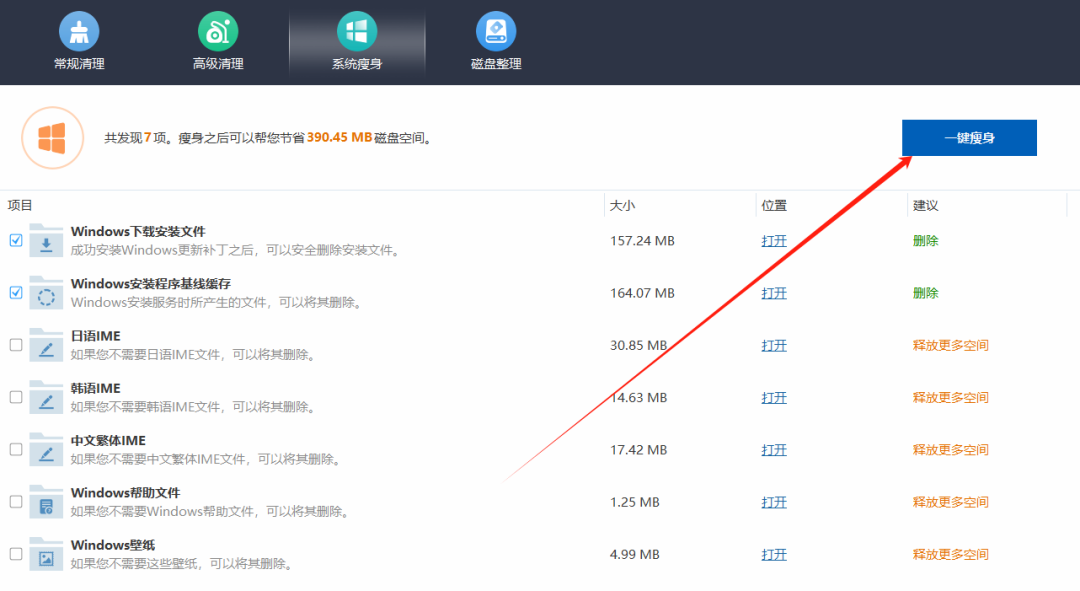The width and height of the screenshot is (1080, 591).
Task: Click 打开 link for Windows壁纸
Action: 773,555
